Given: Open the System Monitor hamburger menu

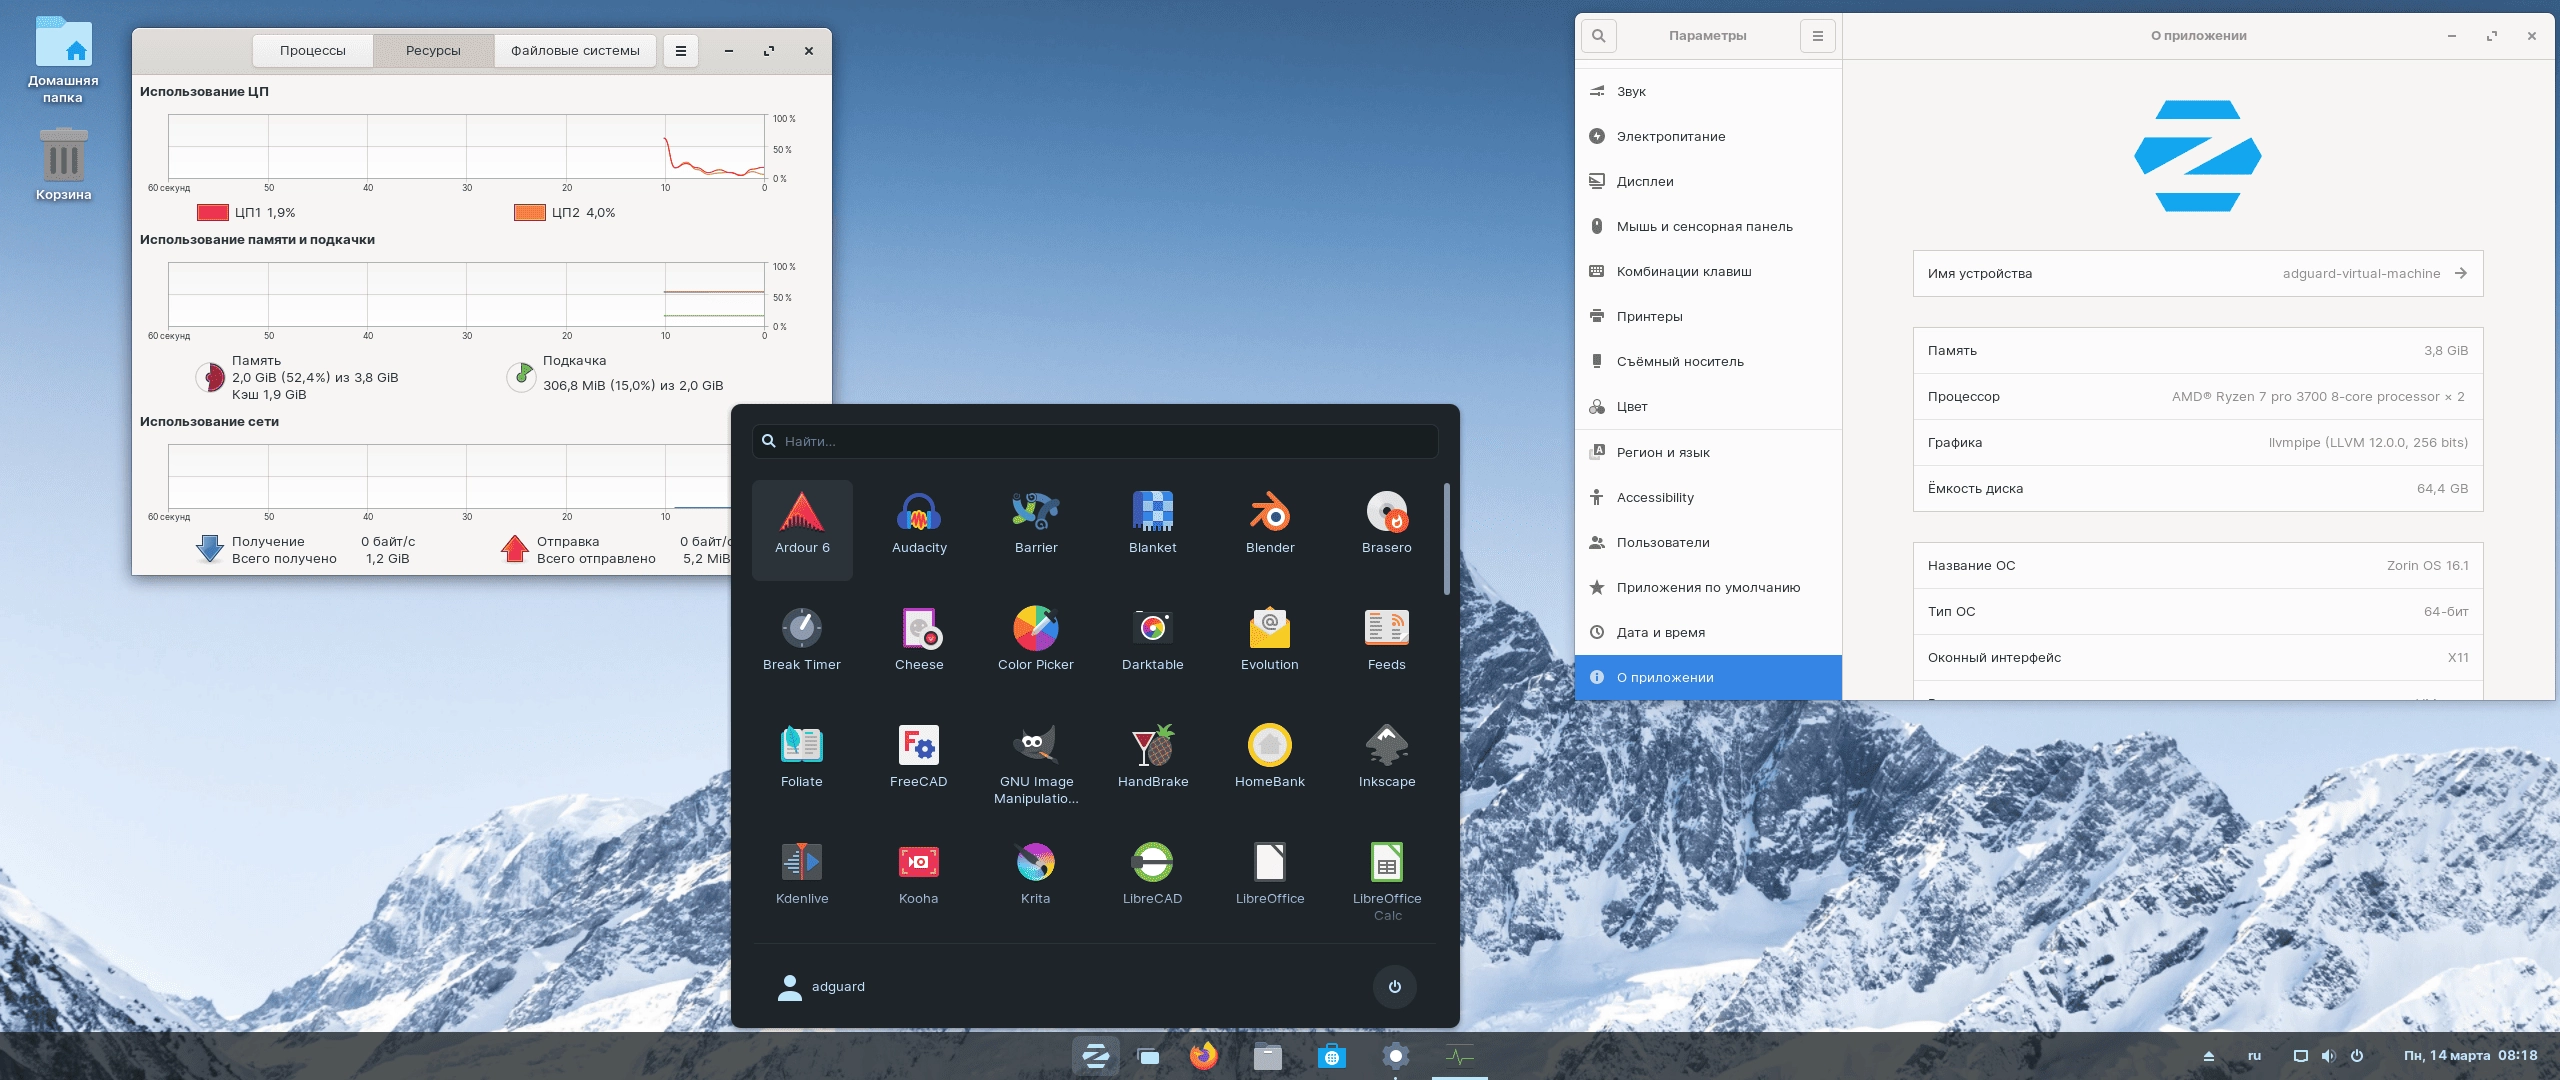Looking at the screenshot, I should (681, 51).
